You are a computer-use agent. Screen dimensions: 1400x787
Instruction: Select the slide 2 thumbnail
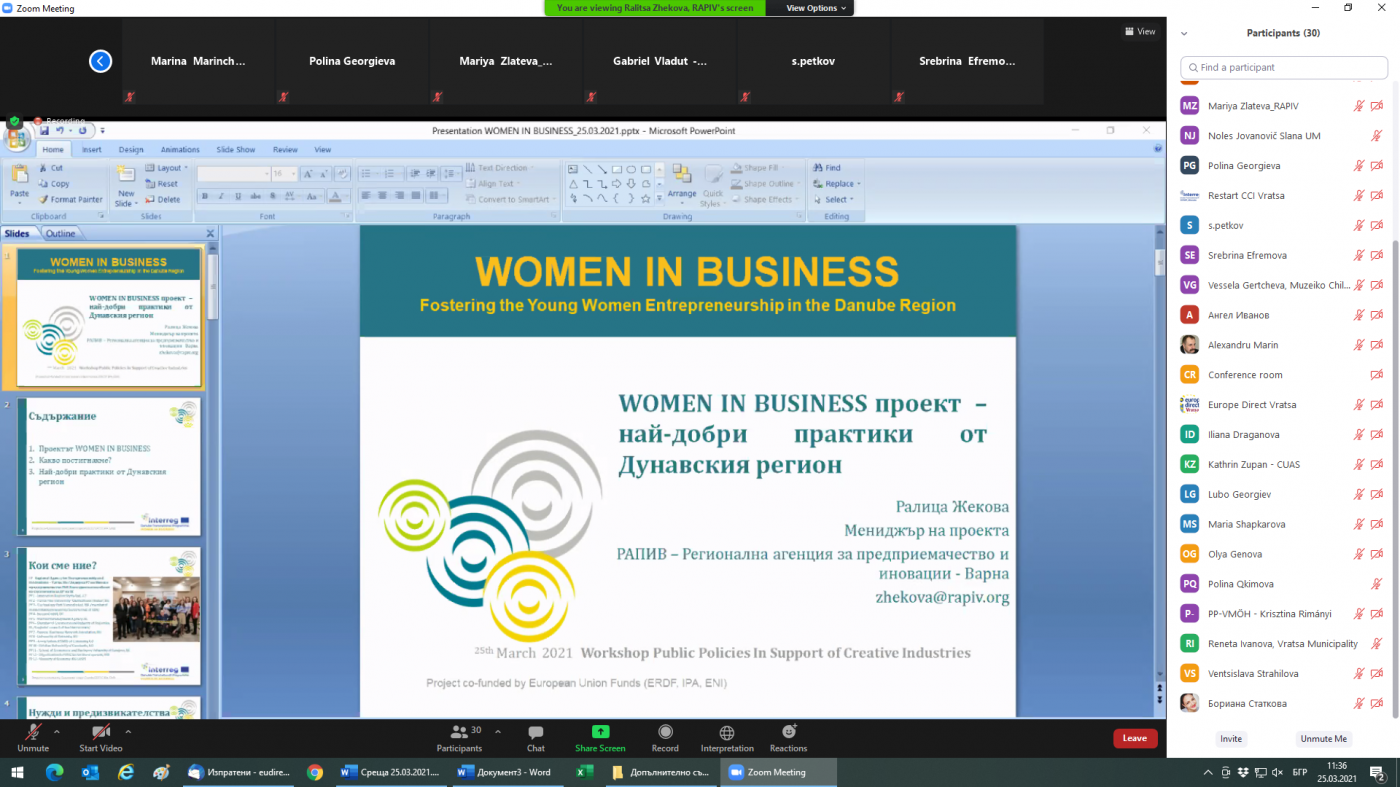[x=108, y=466]
